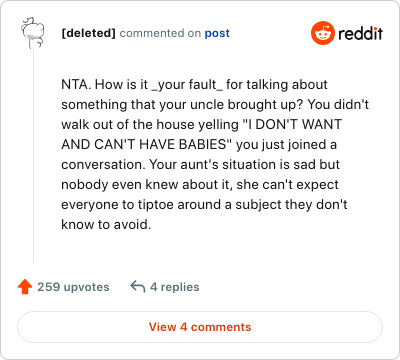Image resolution: width=400 pixels, height=360 pixels.
Task: Upvote with the orange up arrow
Action: (25, 287)
